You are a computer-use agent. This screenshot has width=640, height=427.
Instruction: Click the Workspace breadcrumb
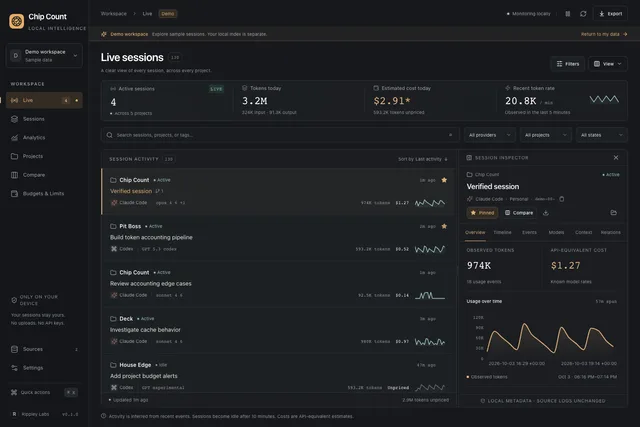(113, 13)
